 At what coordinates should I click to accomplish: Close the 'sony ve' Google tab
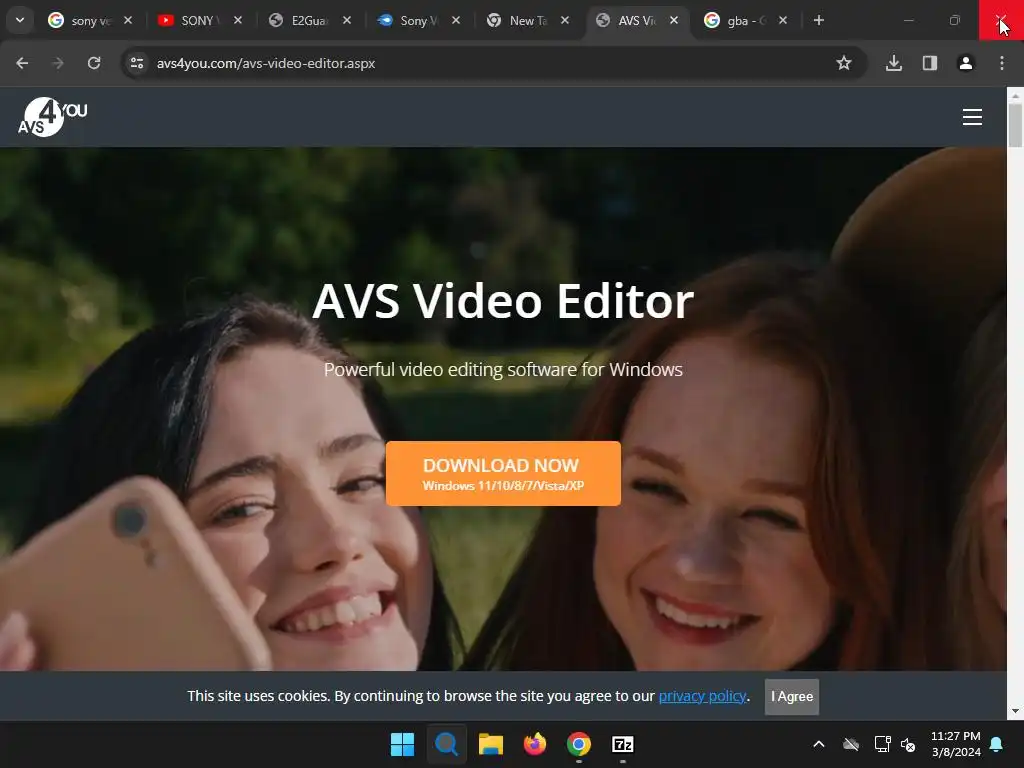(x=128, y=20)
